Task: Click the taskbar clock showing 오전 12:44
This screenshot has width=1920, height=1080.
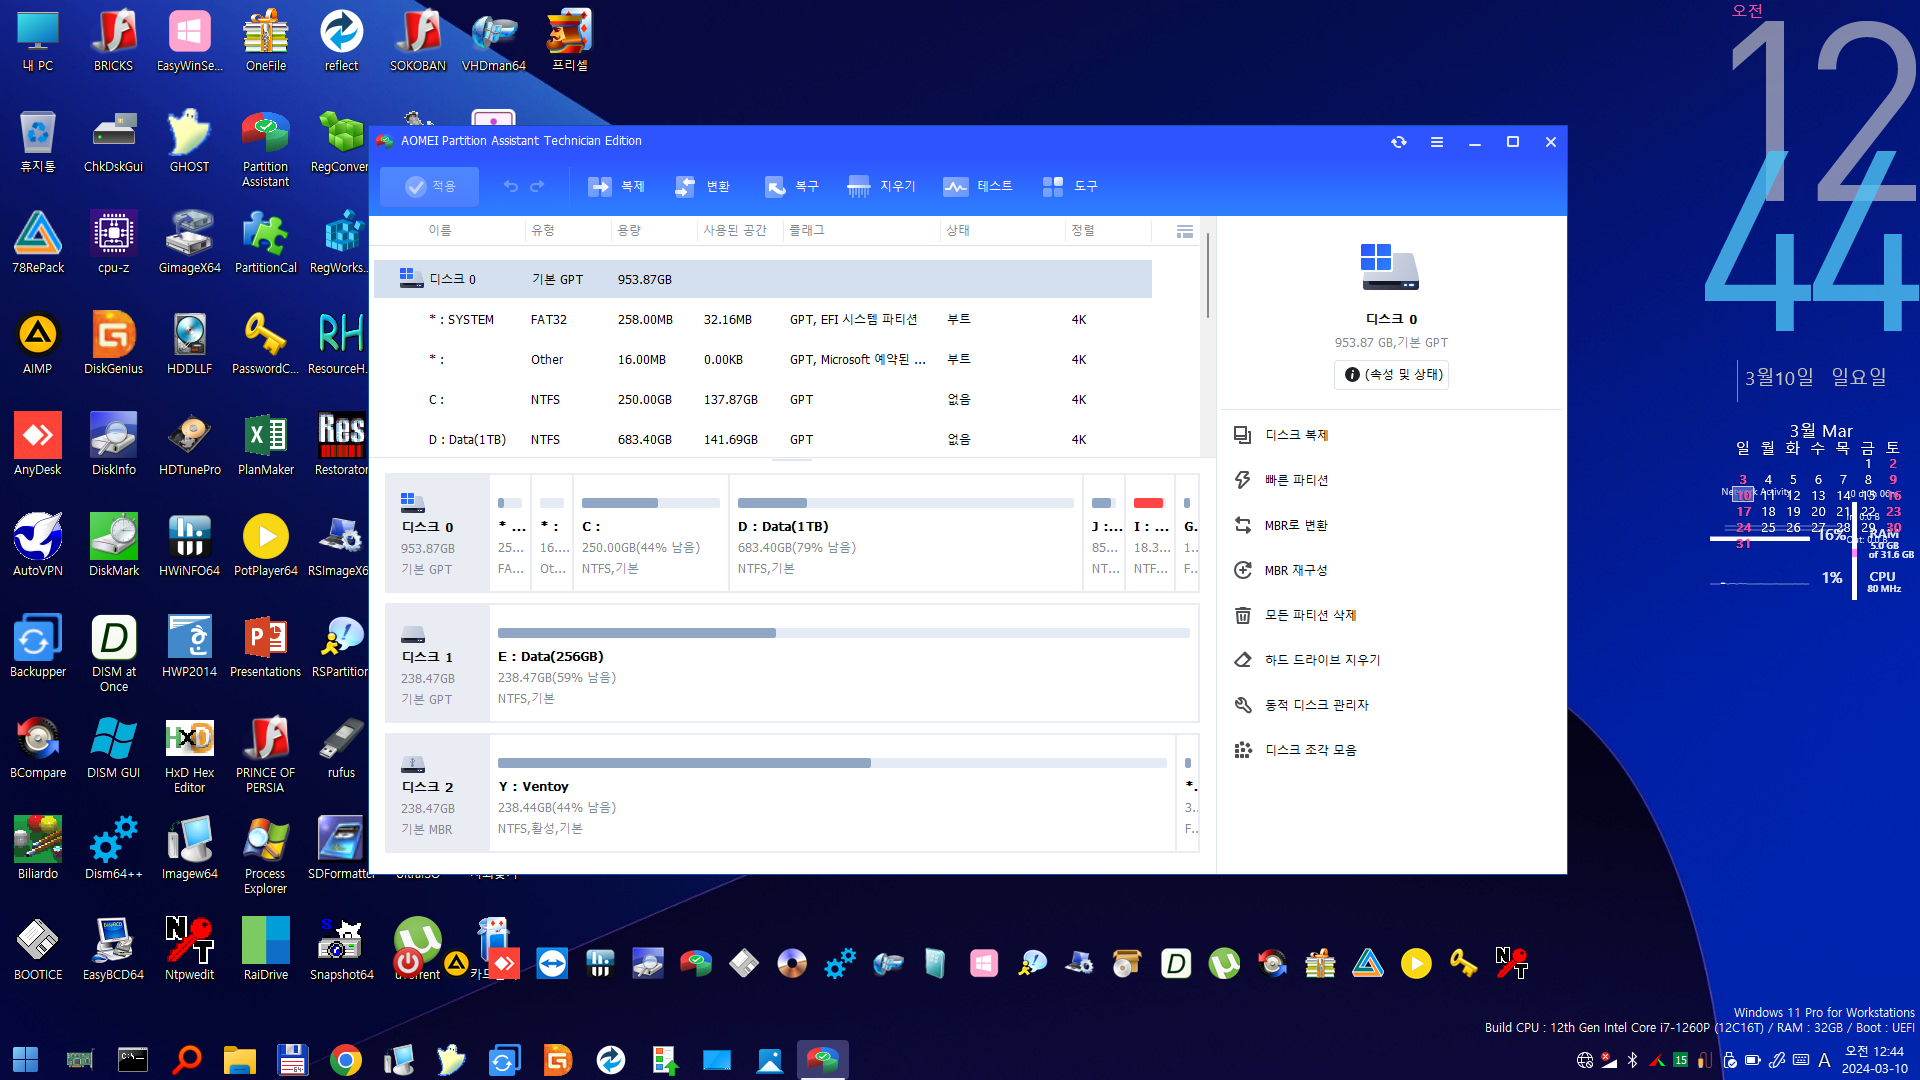Action: 1874,1059
